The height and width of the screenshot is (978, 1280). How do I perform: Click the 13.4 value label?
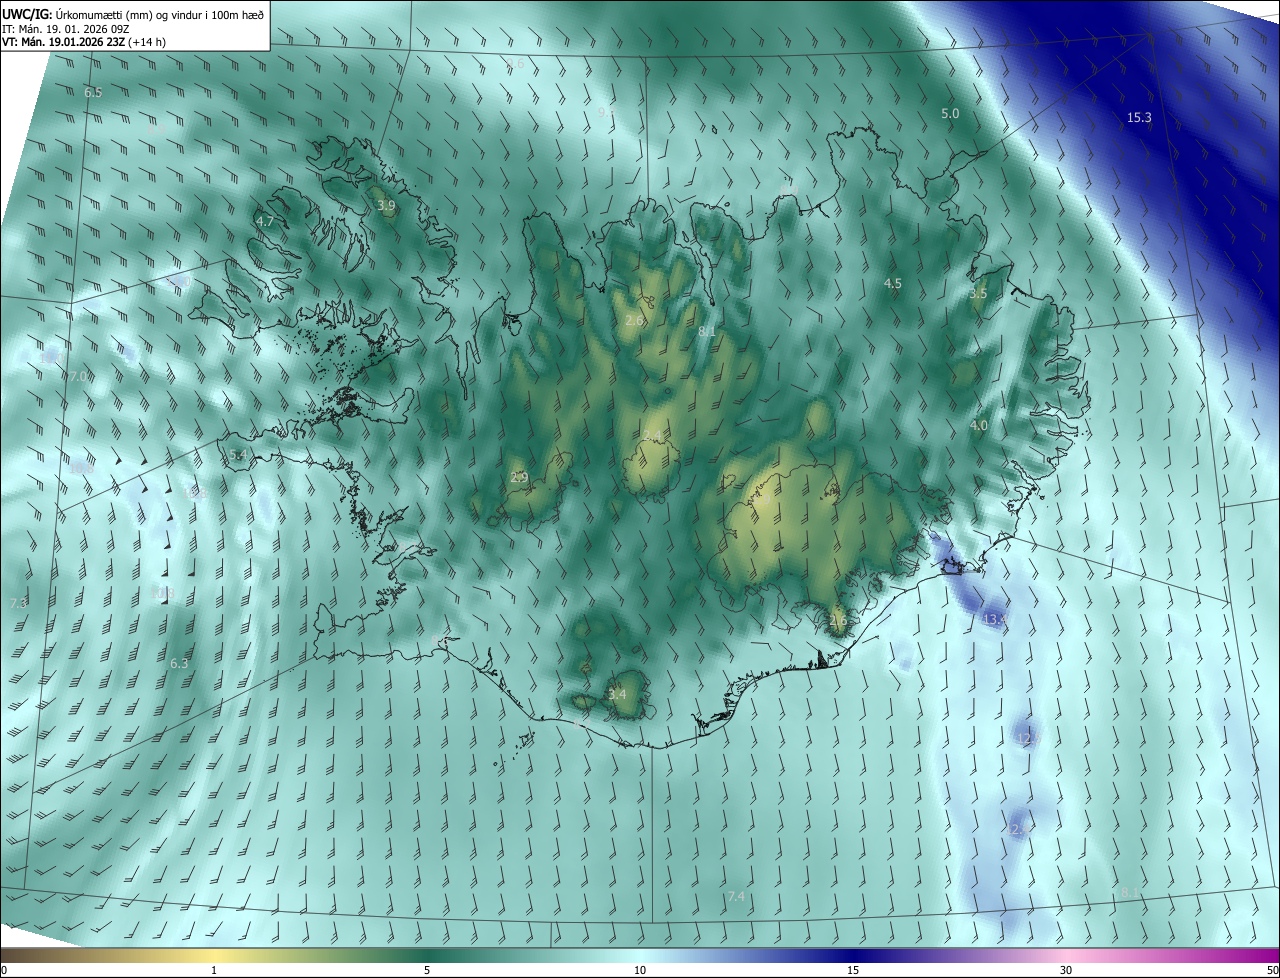[995, 621]
